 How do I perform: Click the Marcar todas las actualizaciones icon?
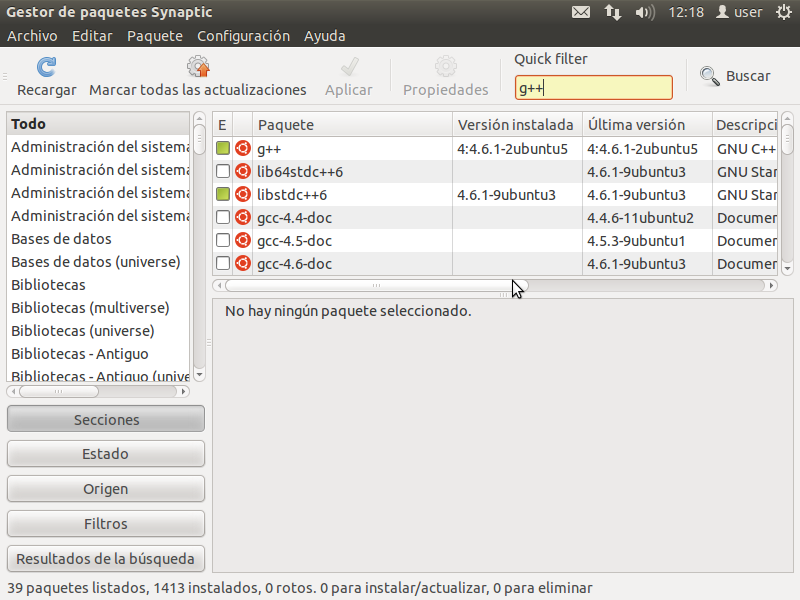[x=198, y=66]
